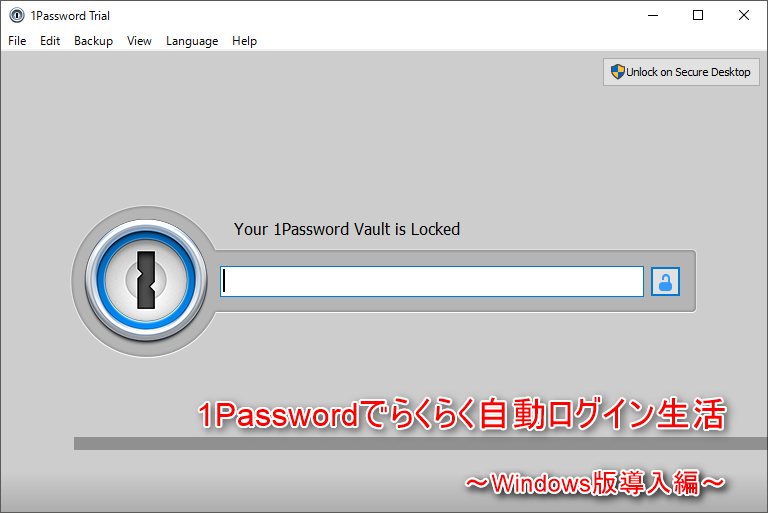Image resolution: width=768 pixels, height=513 pixels.
Task: Click the 1Password Trial window title
Action: pos(70,16)
